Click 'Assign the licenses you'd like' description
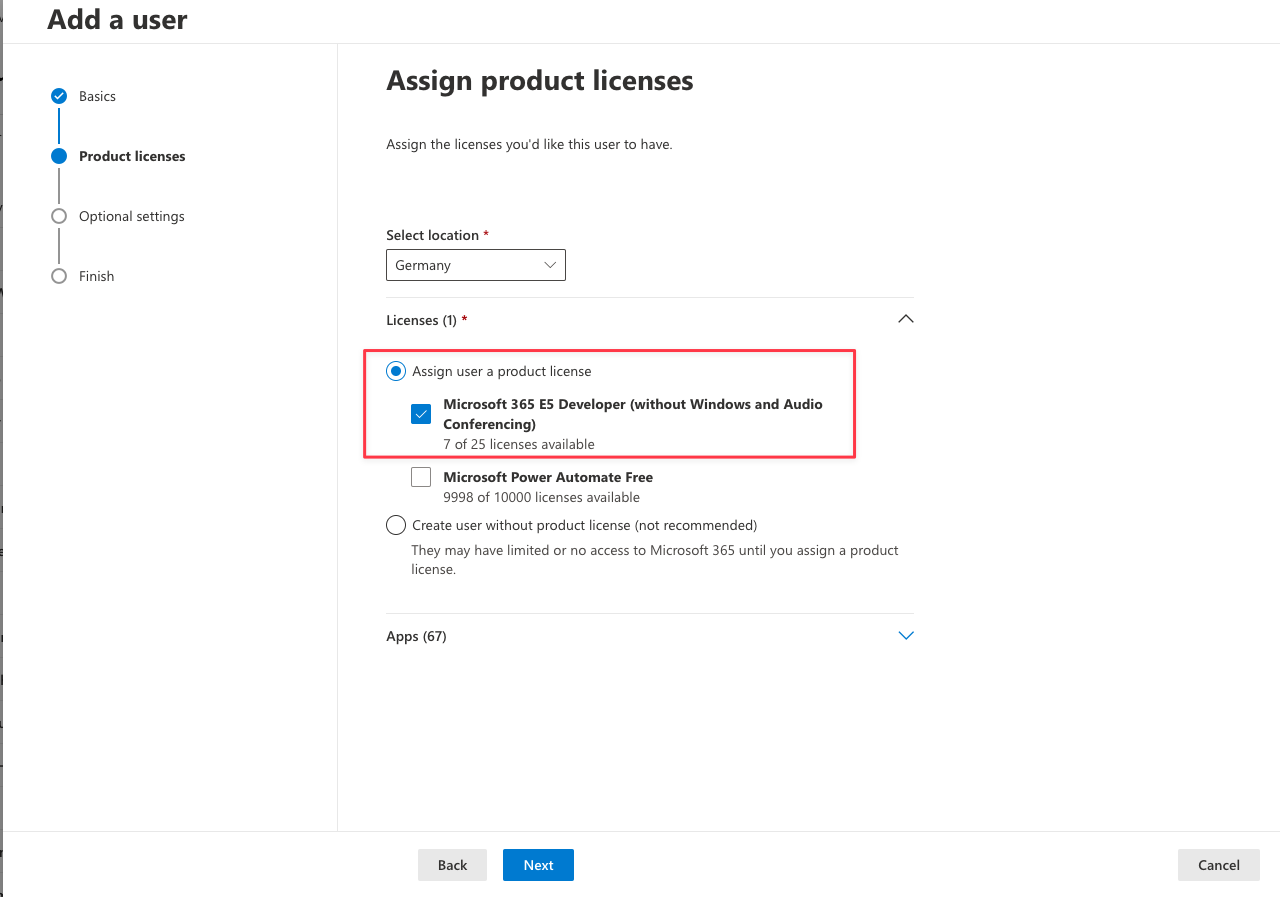Screen dimensions: 1280x897 coord(529,144)
